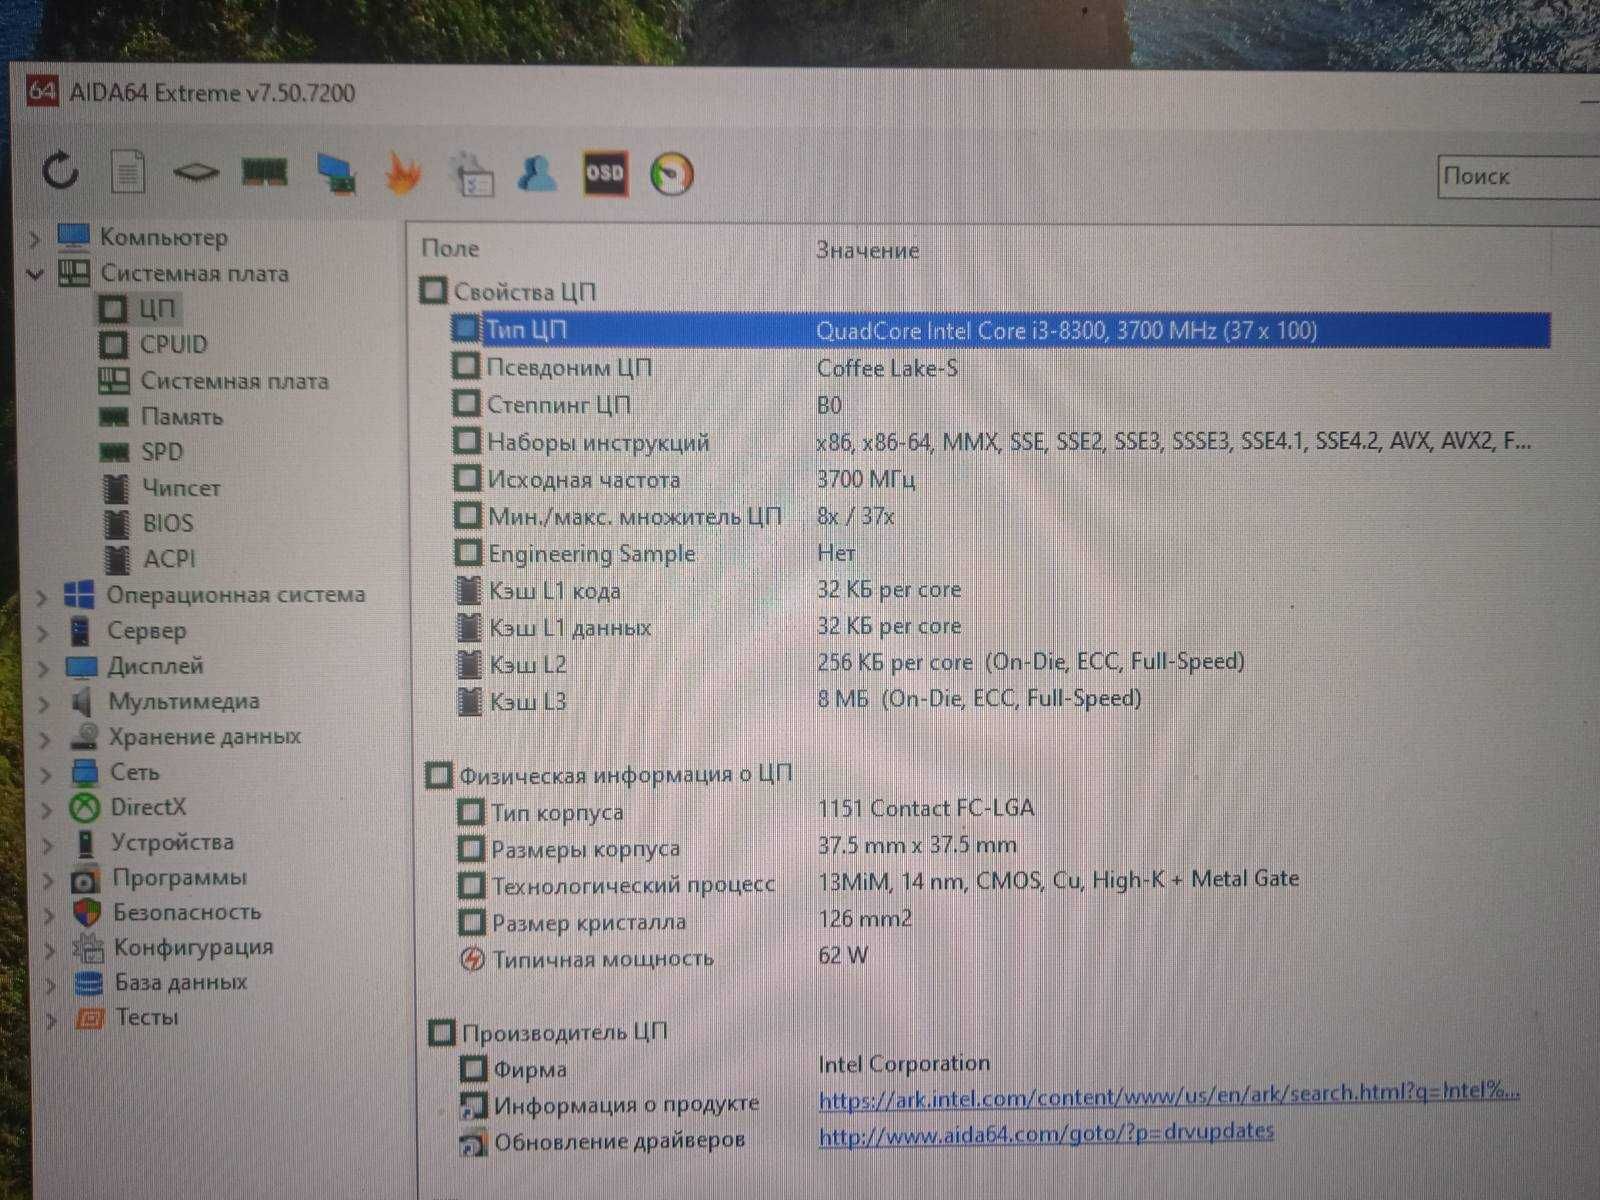Open BIOS in the tree

click(148, 523)
